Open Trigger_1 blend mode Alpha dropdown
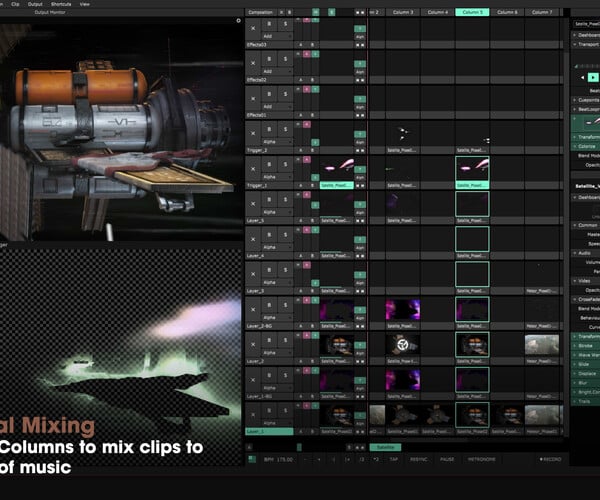 277,177
